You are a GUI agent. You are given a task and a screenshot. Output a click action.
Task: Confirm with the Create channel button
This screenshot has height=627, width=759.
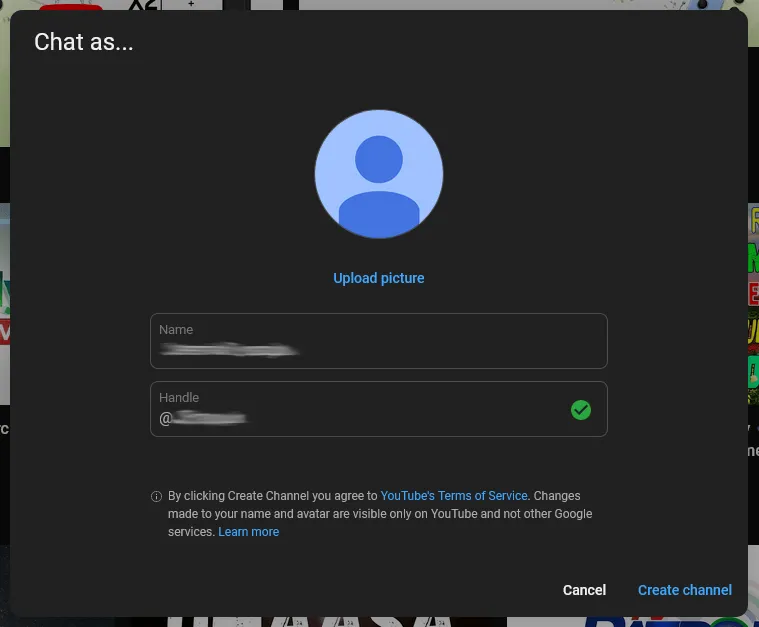coord(684,590)
